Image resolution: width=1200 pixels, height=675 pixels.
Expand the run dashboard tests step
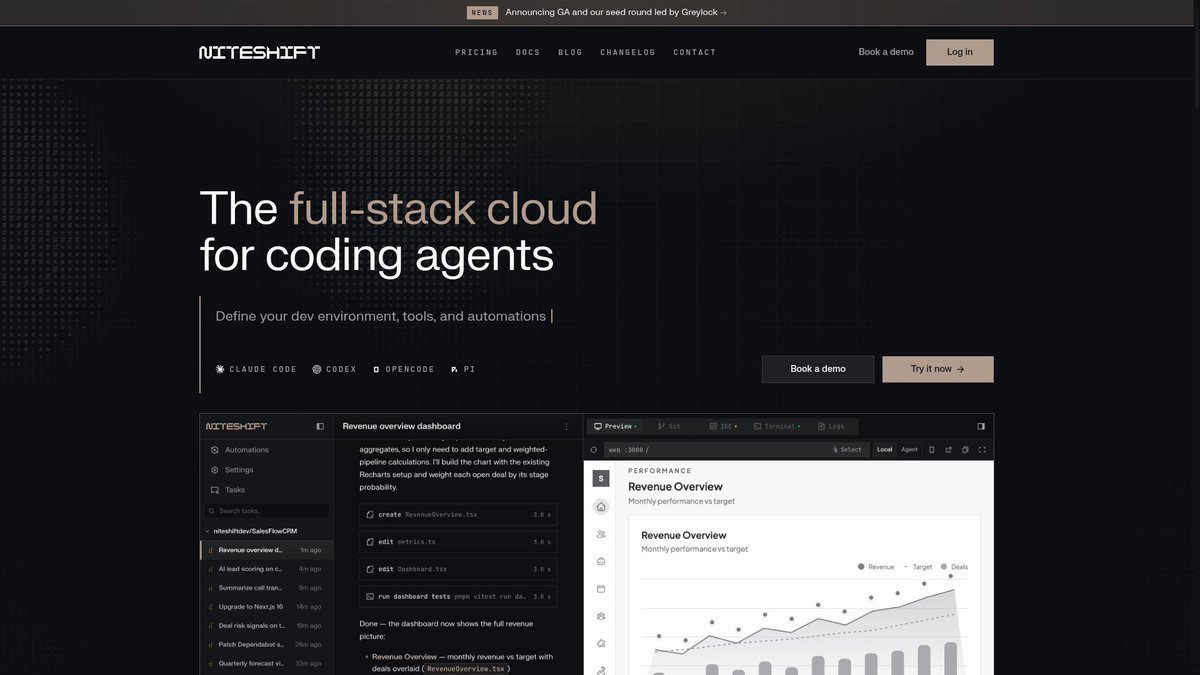(458, 597)
